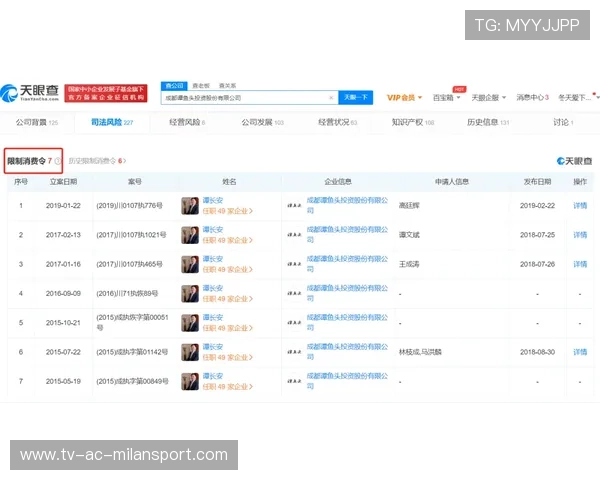Click 任职 49 家企业 link in row 3

pyautogui.click(x=228, y=269)
